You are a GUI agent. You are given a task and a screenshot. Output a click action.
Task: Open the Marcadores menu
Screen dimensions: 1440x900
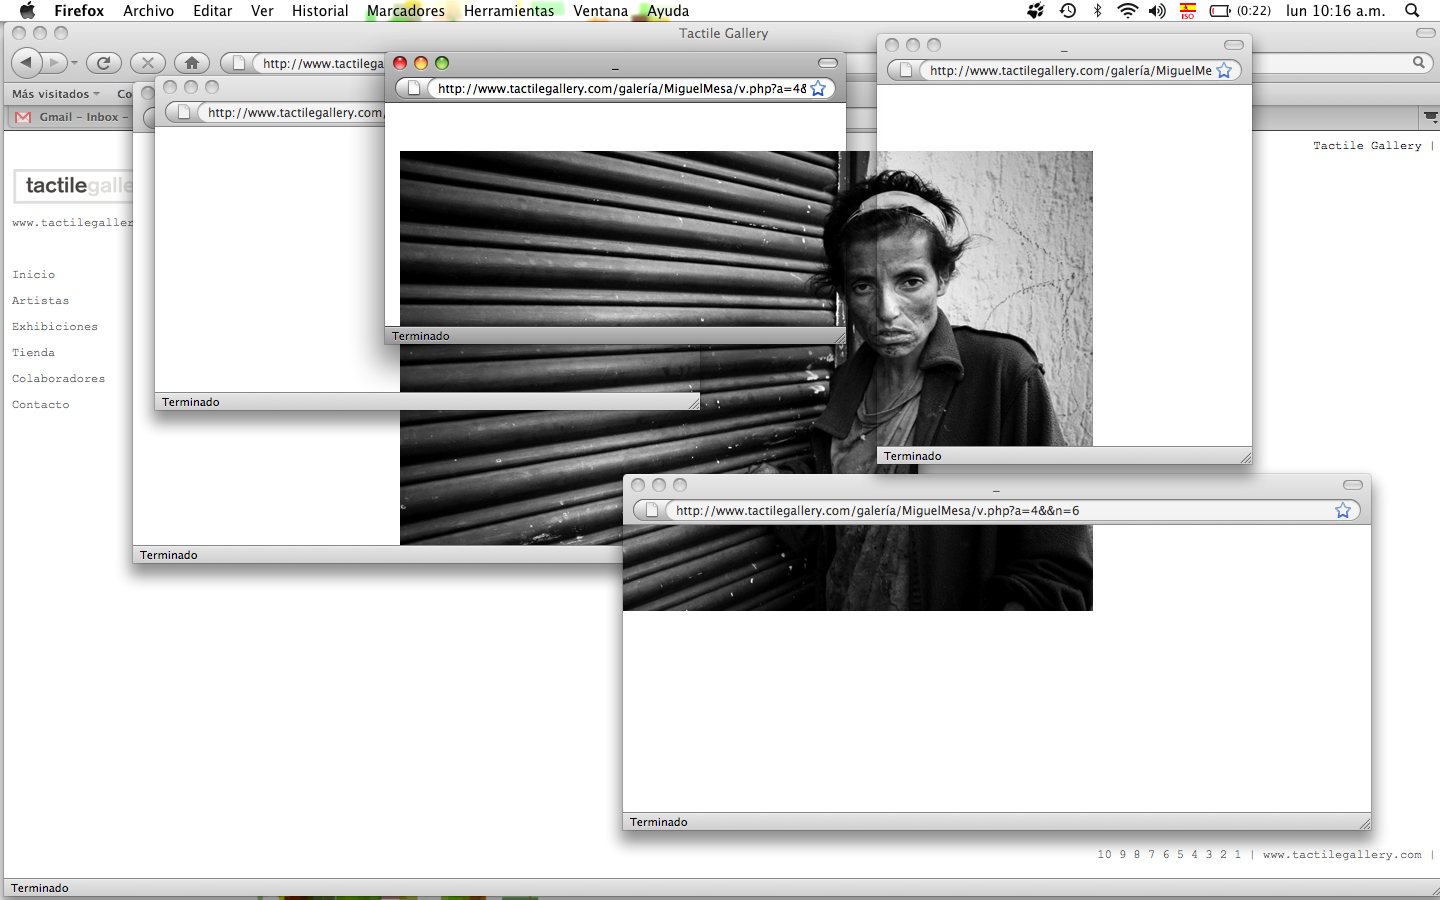405,11
